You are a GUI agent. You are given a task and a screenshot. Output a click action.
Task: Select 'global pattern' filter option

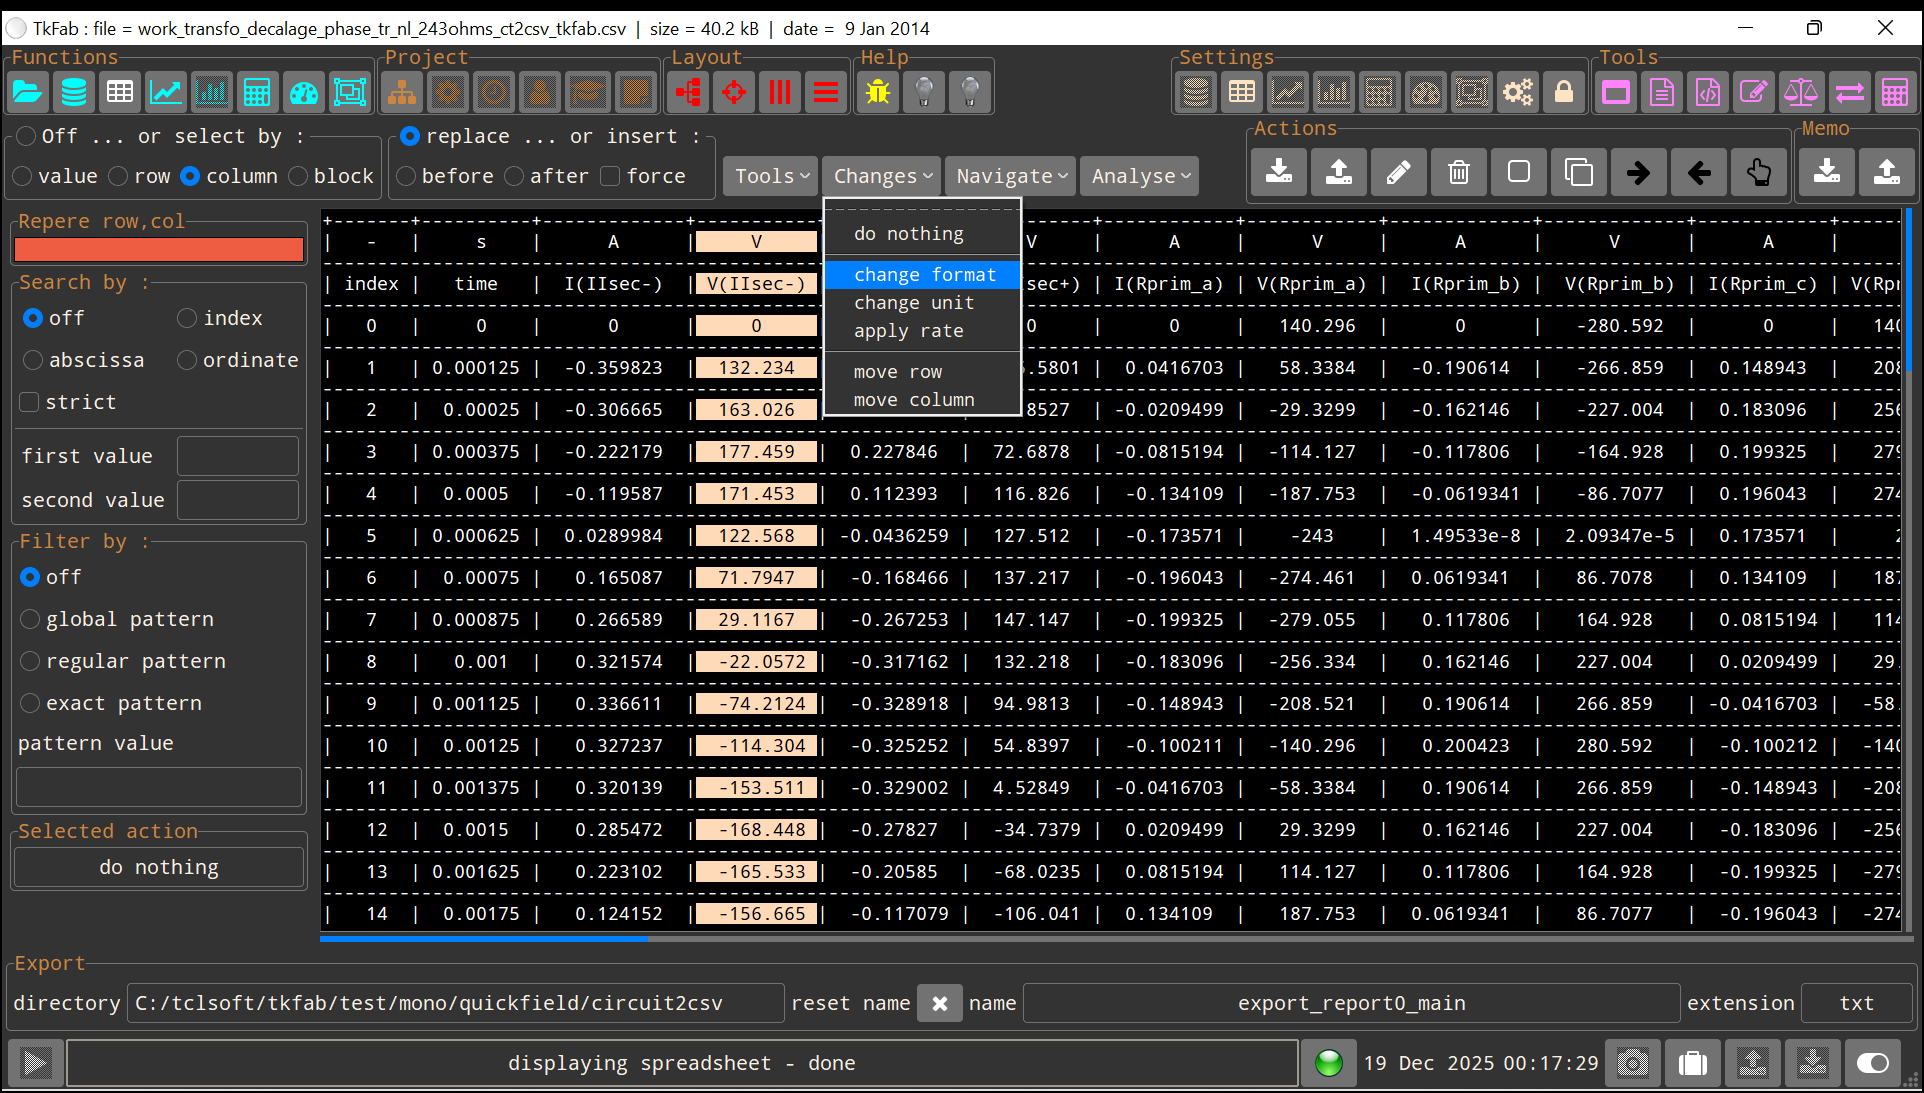30,619
